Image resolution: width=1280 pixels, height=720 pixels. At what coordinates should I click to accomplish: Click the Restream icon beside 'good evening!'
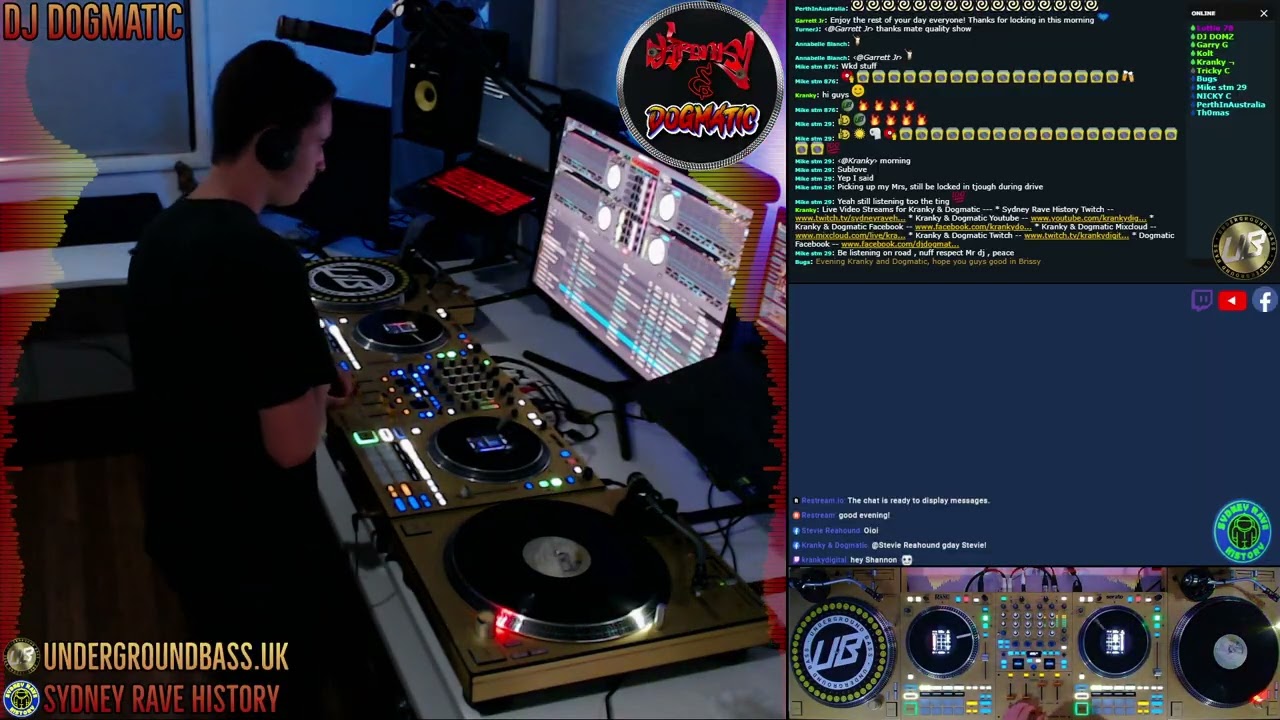[797, 515]
